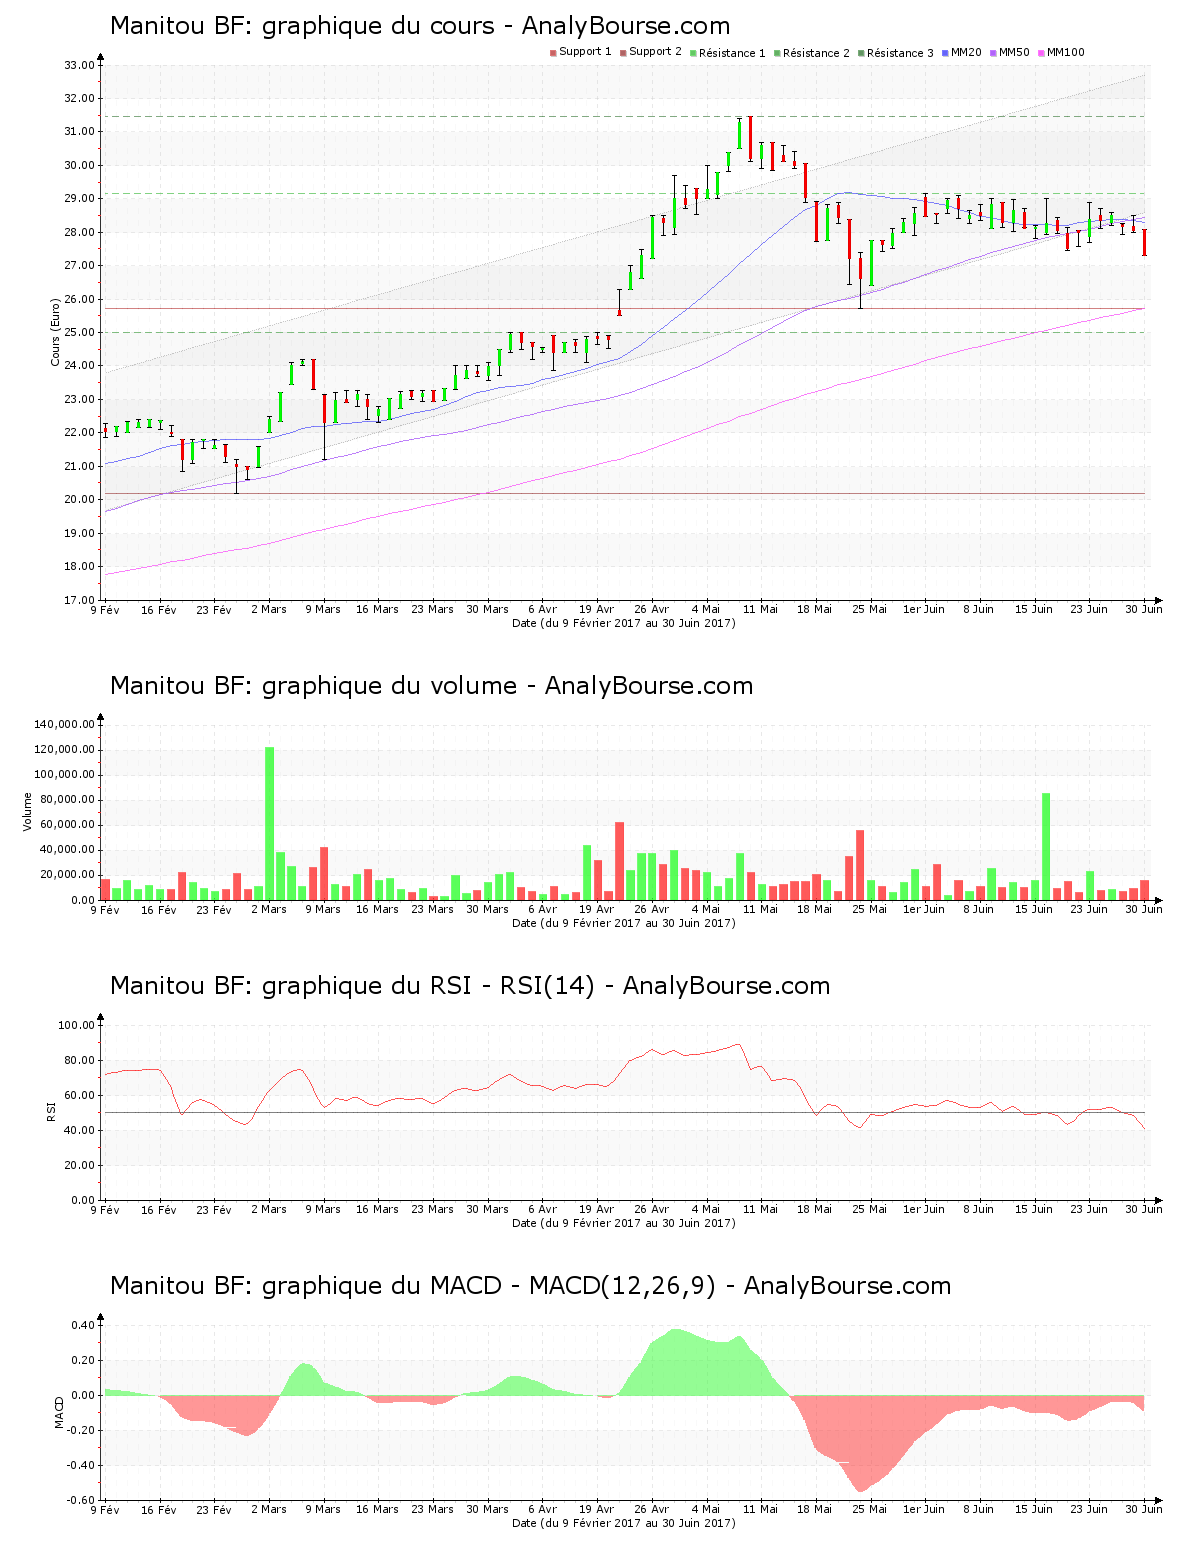Image resolution: width=1200 pixels, height=1550 pixels.
Task: Click '9 Fév' date under the MACD chart
Action: [104, 1509]
